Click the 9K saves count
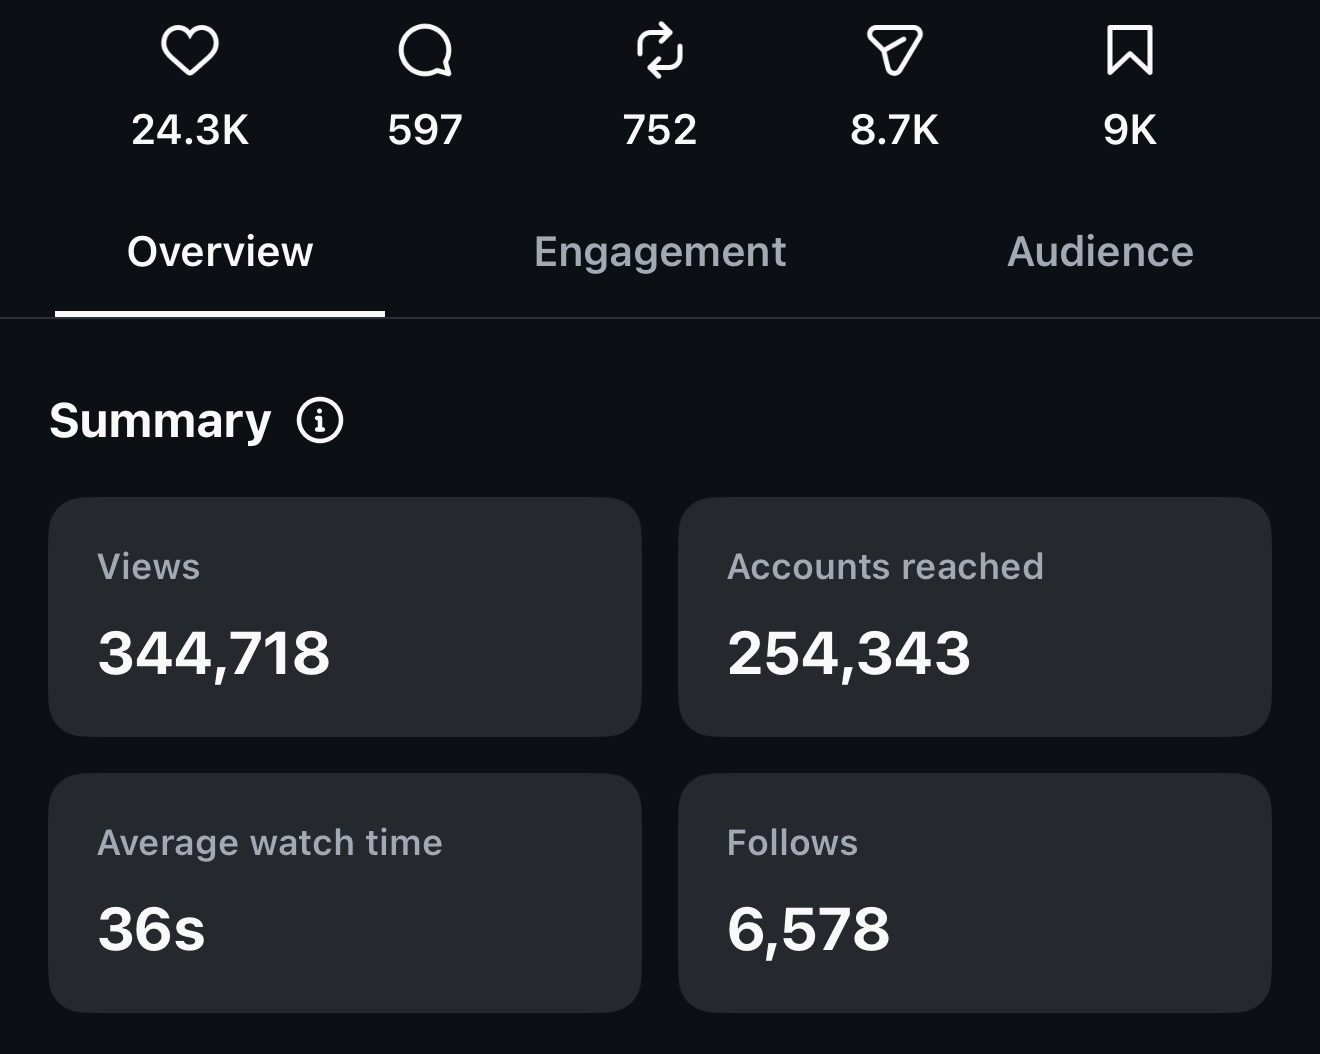 click(1130, 130)
